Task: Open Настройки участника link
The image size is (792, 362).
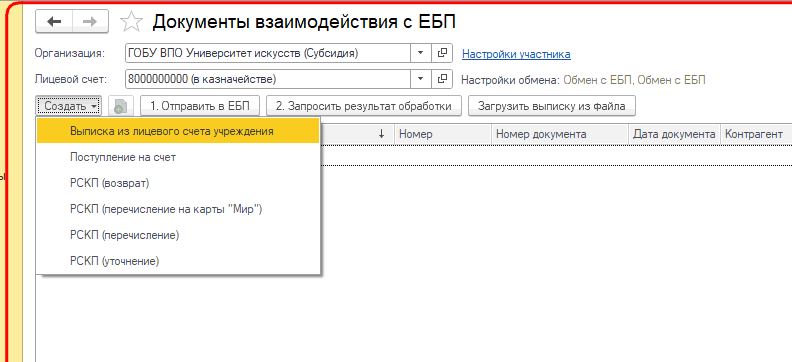Action: 516,54
